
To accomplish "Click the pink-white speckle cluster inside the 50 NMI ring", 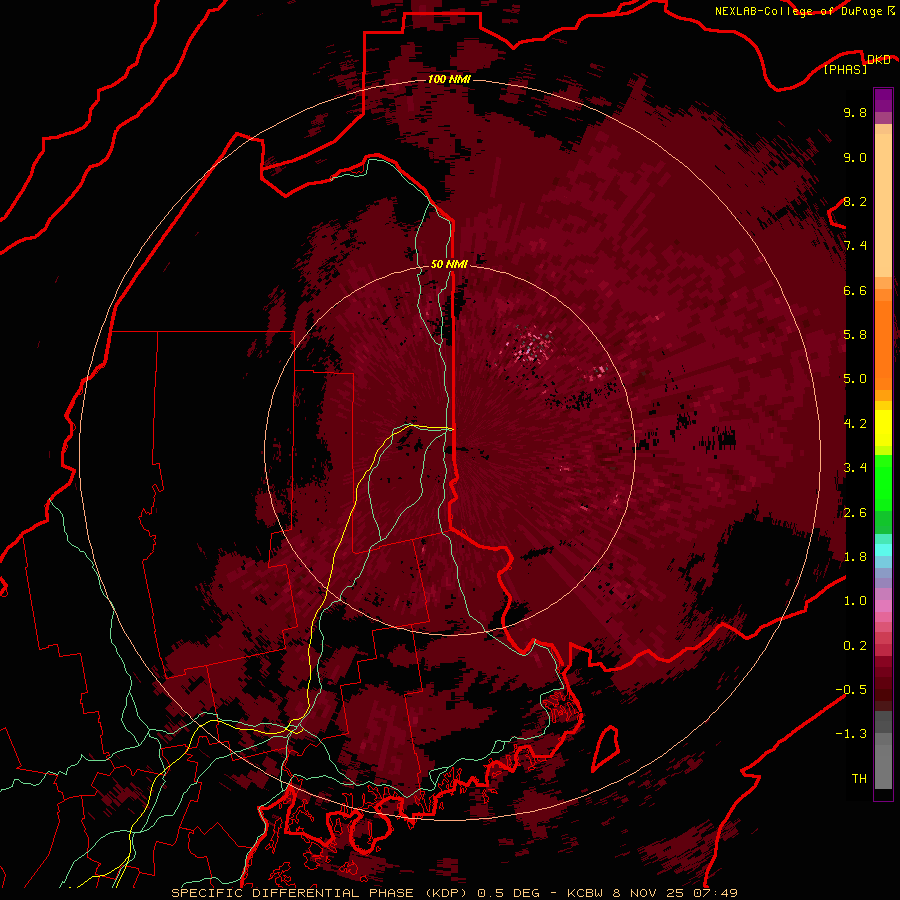I will pos(532,344).
